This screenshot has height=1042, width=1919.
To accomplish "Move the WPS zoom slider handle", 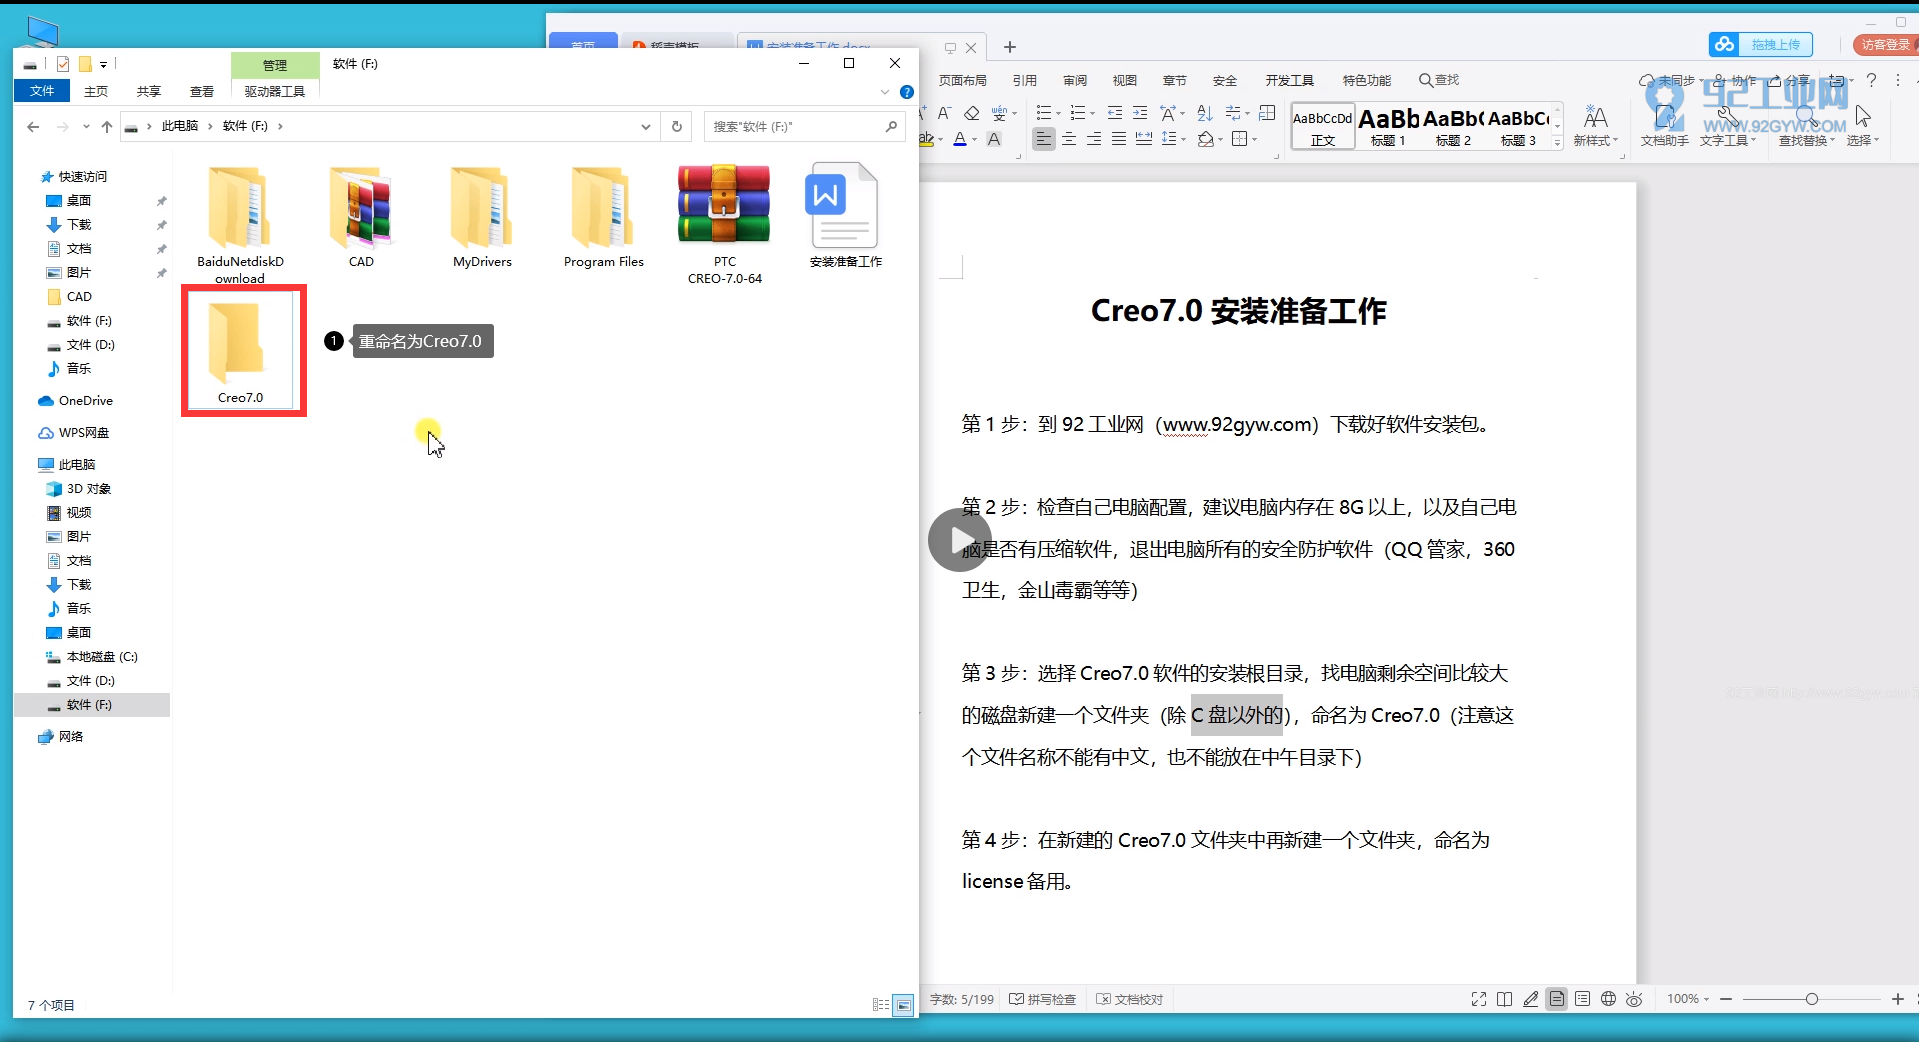I will [x=1811, y=999].
